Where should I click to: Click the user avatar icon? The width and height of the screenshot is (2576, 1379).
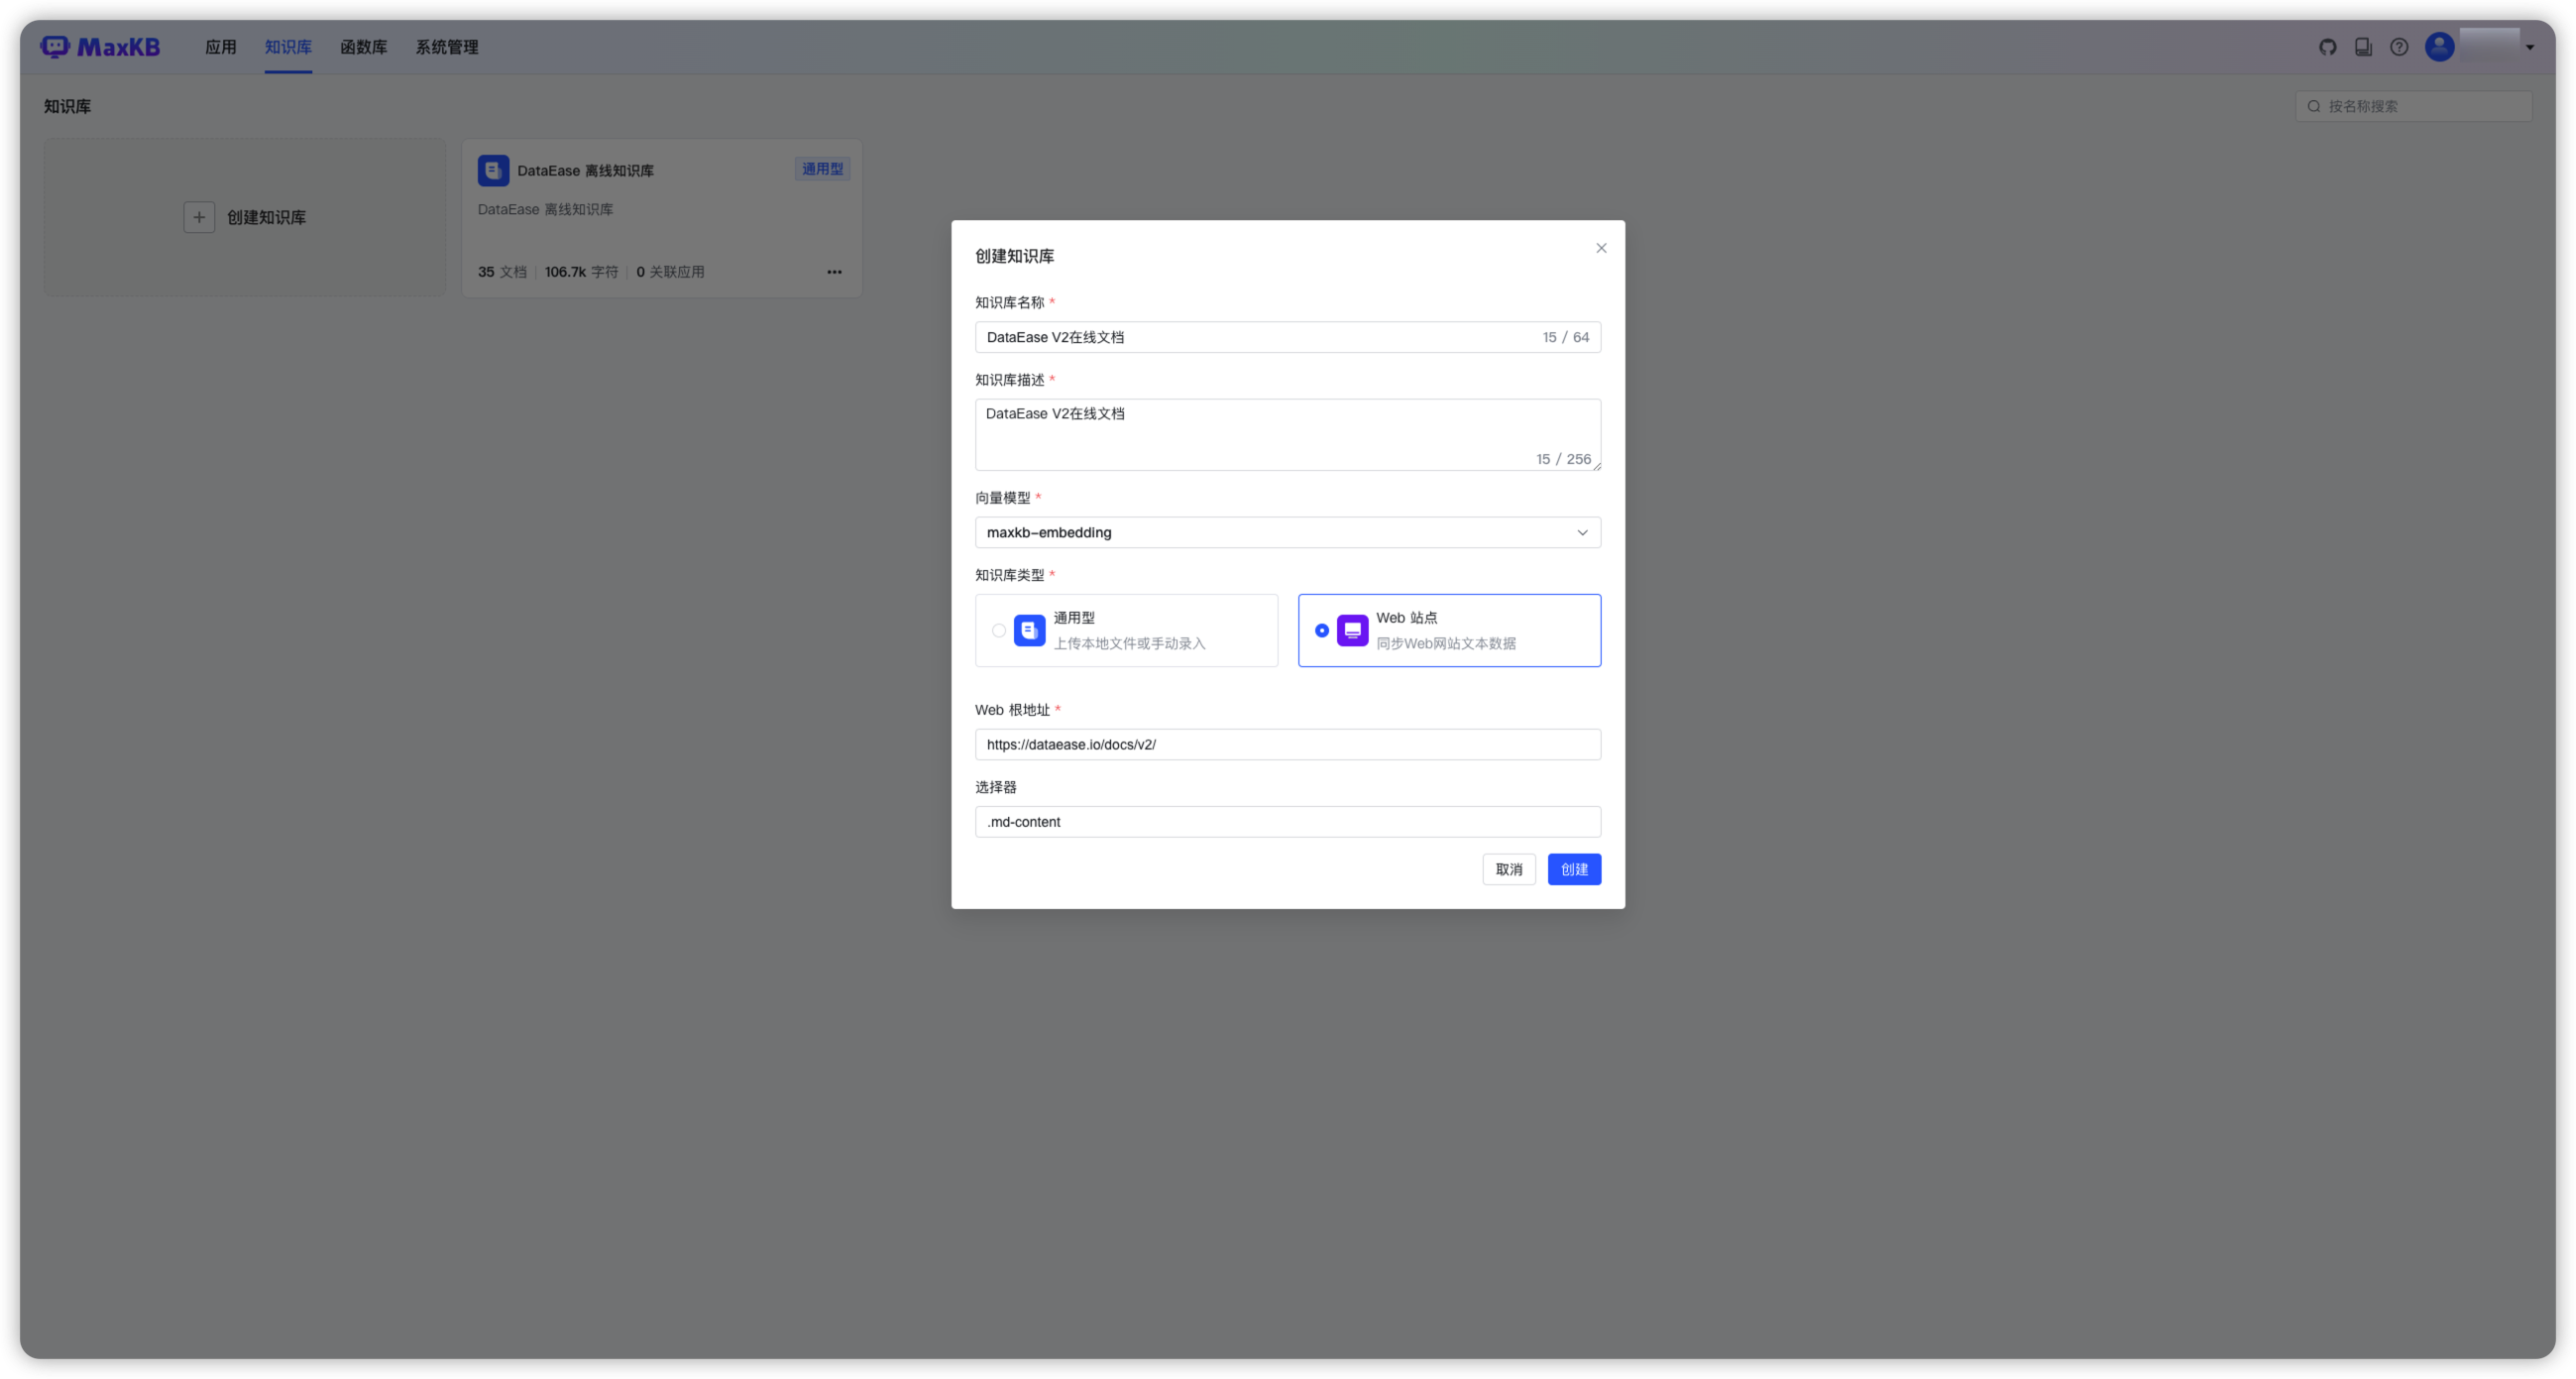2439,47
